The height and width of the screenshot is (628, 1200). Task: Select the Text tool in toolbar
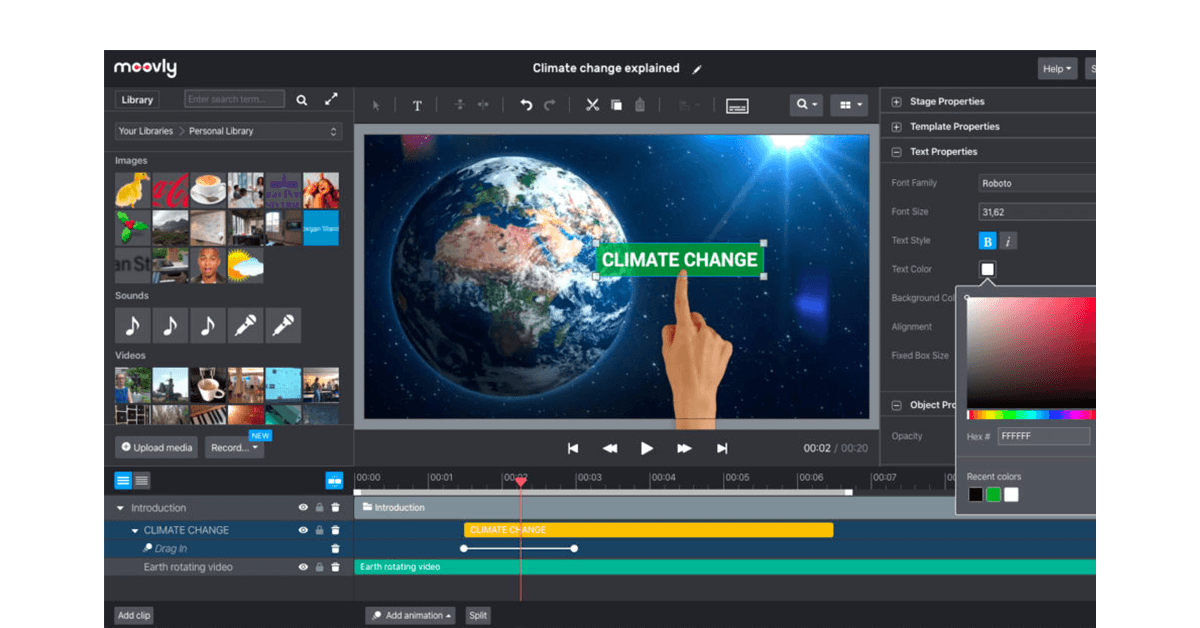pos(417,105)
